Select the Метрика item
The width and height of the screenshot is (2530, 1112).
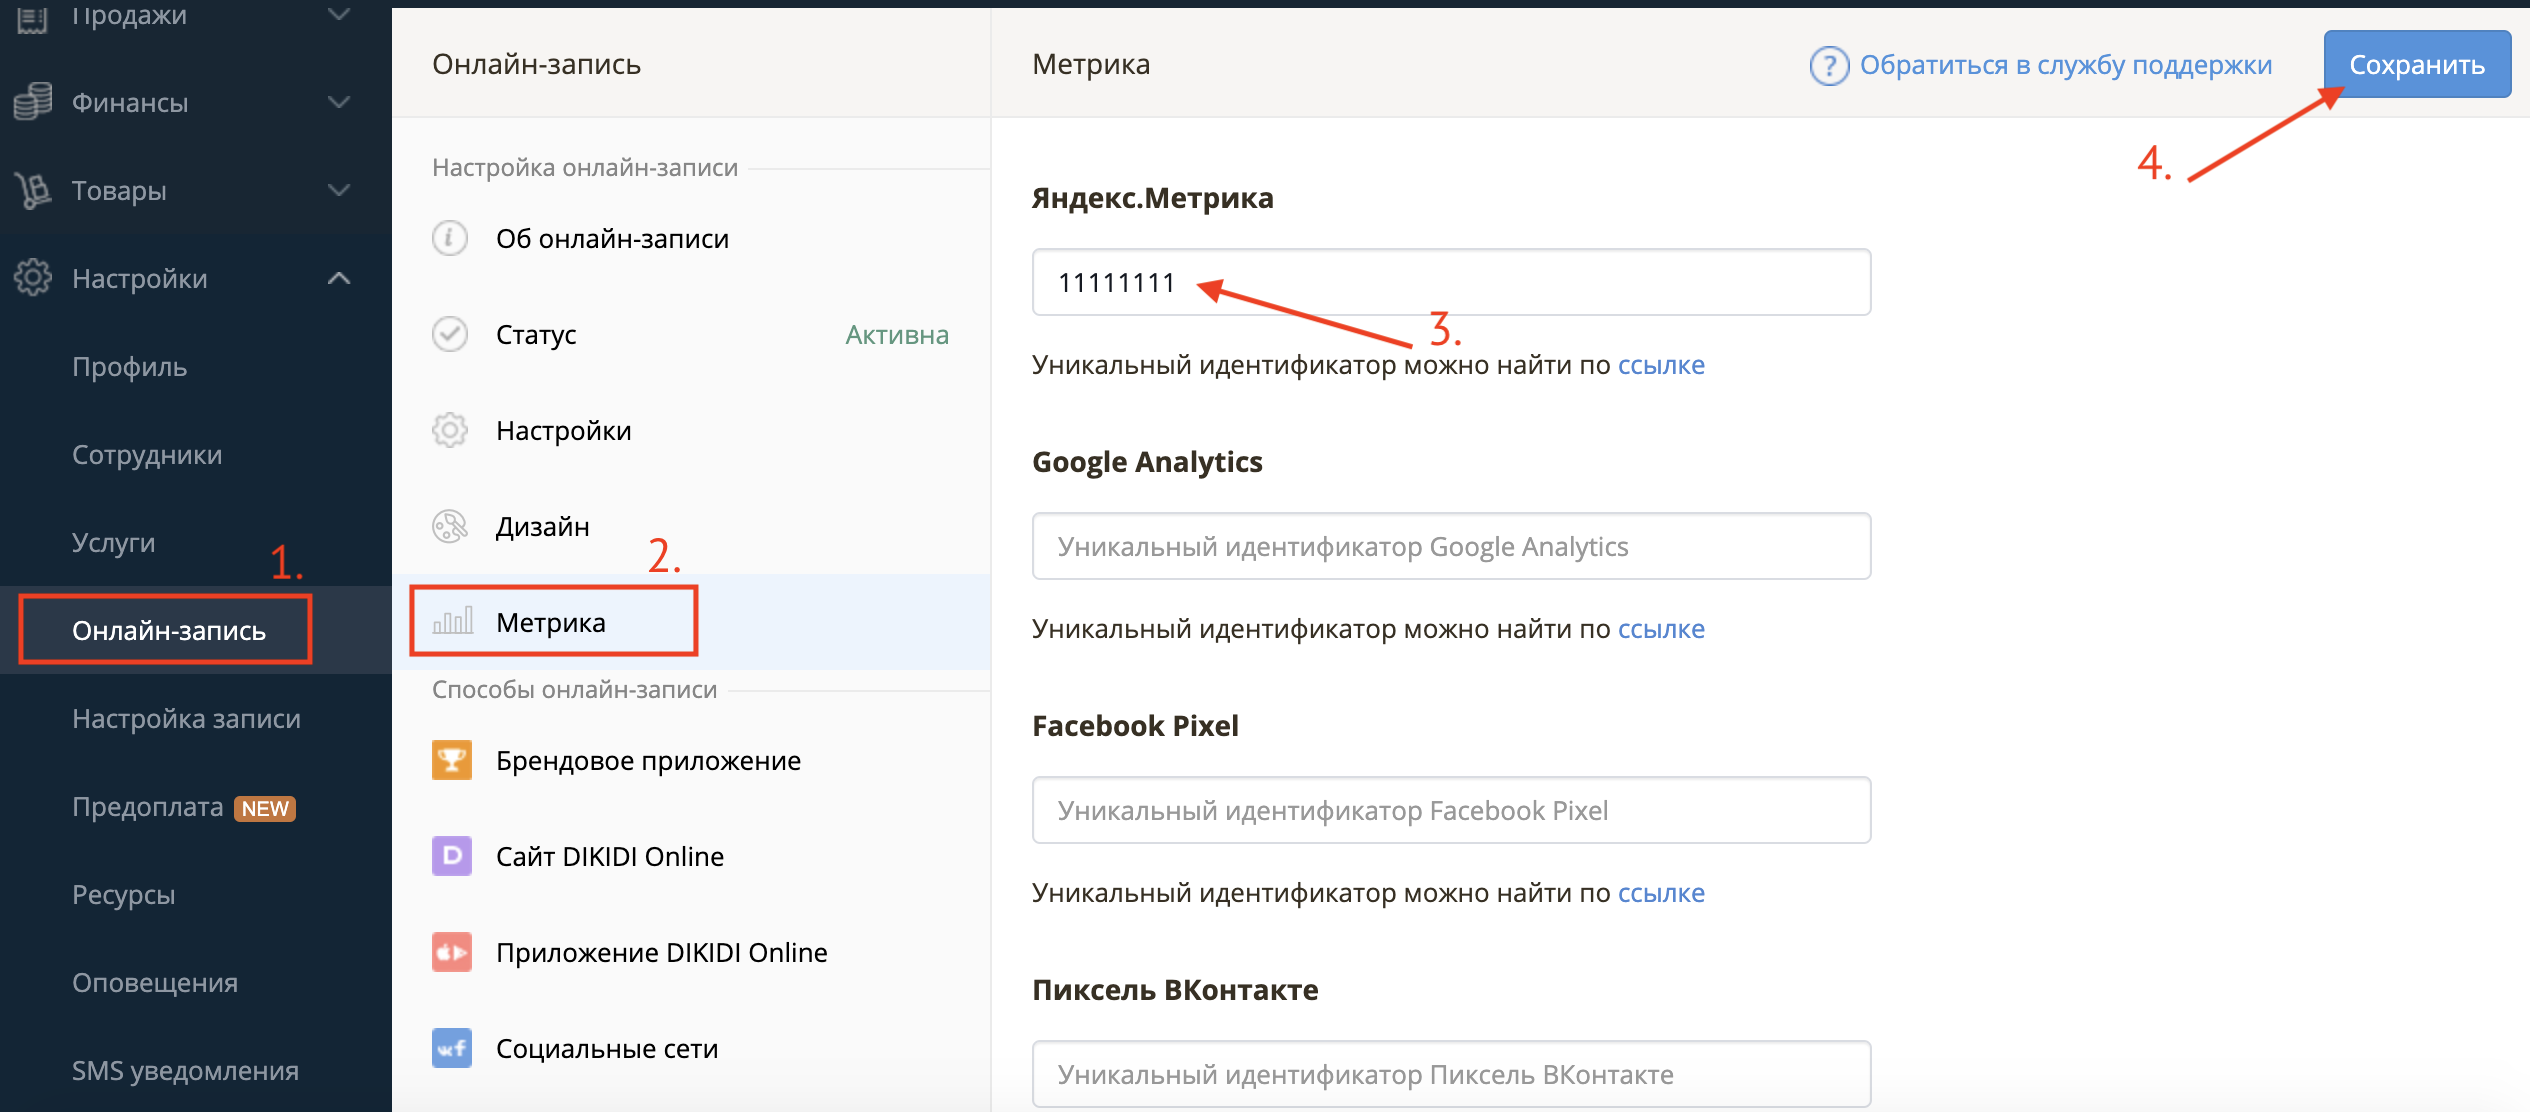(x=551, y=623)
